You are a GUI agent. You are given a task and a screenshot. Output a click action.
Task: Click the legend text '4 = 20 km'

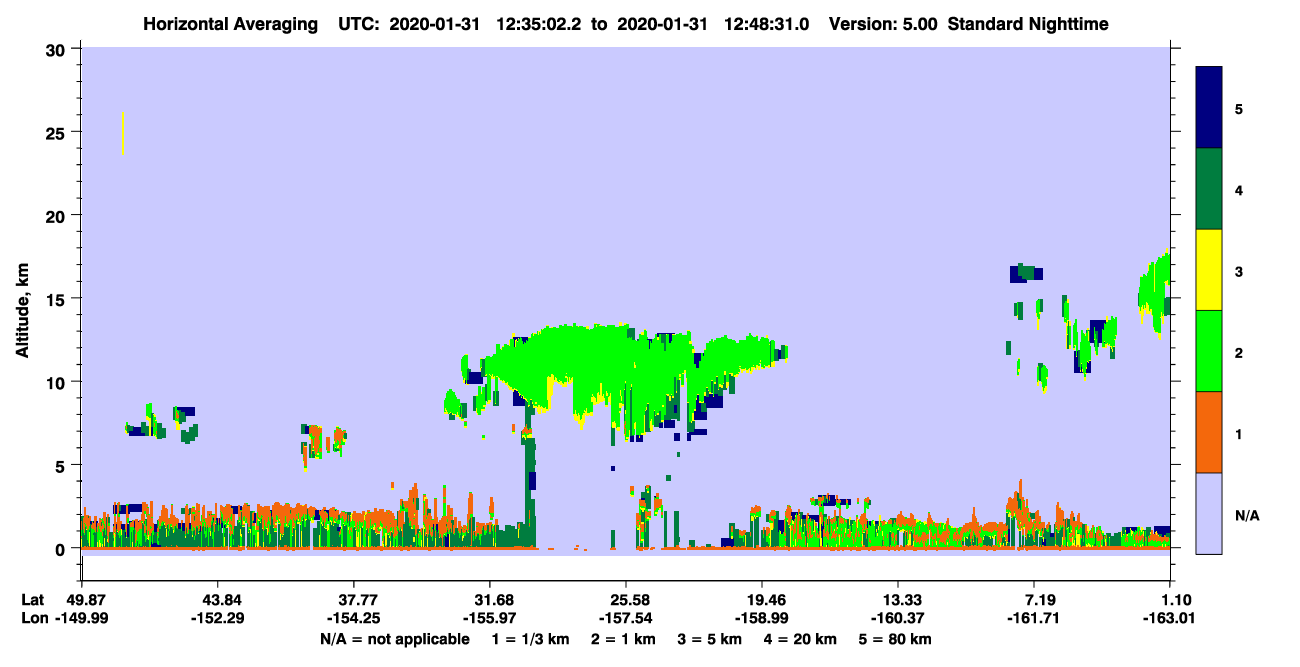pyautogui.click(x=800, y=639)
